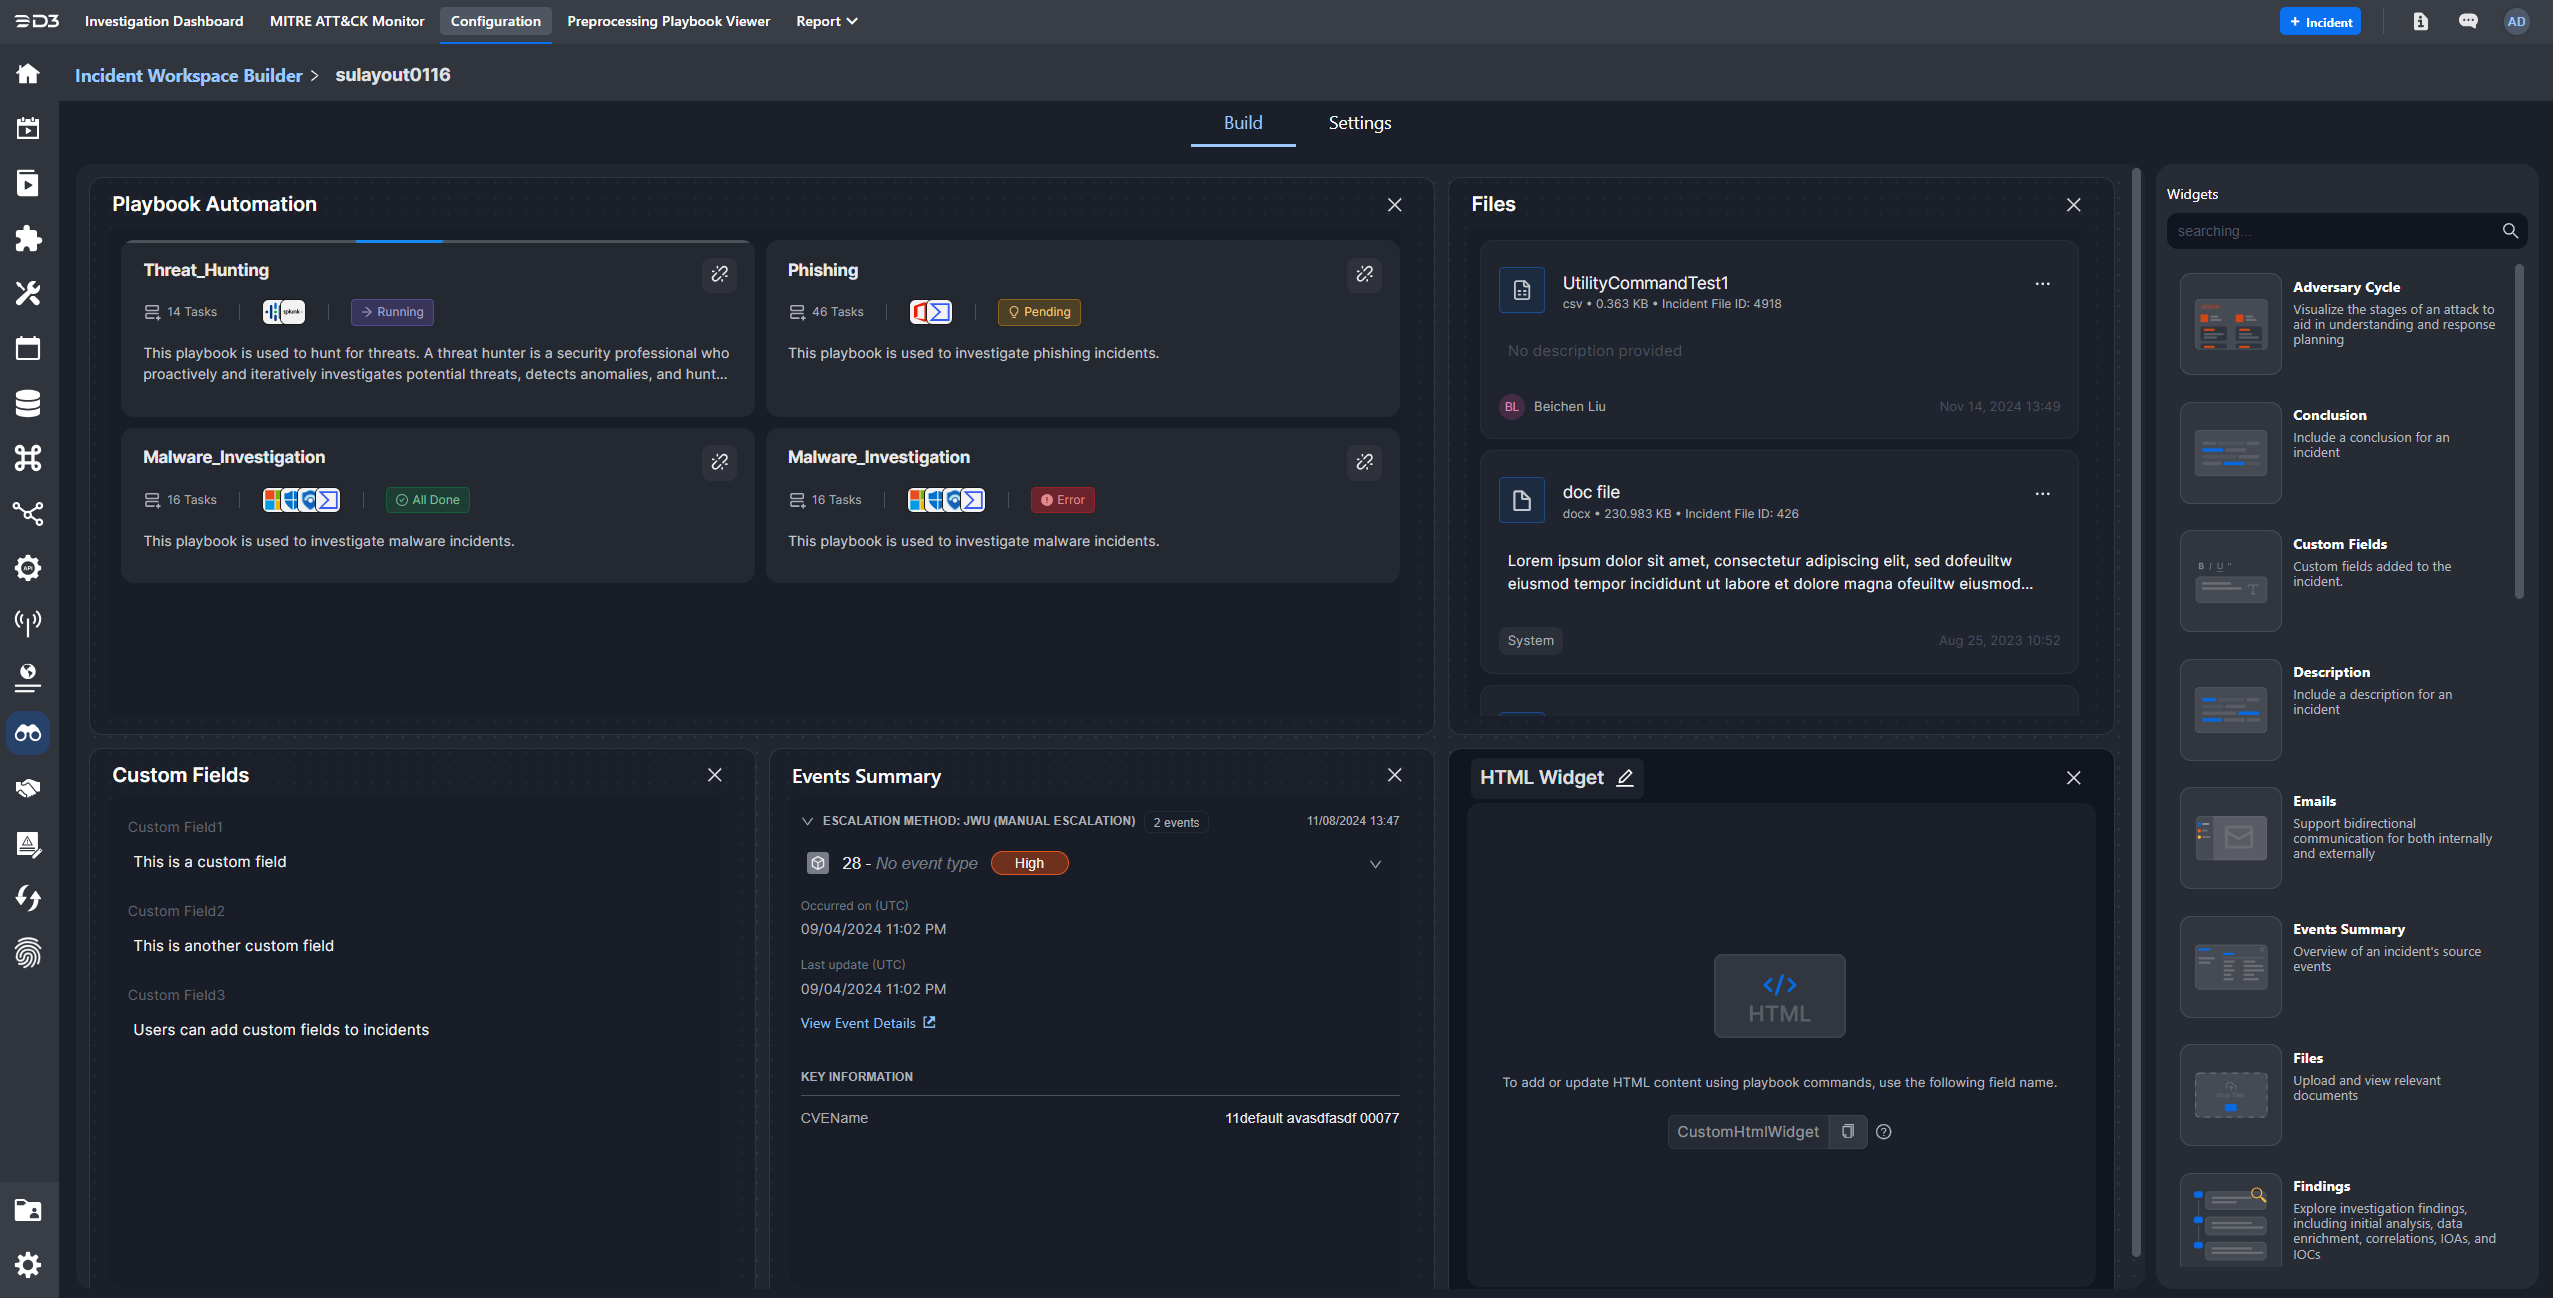The width and height of the screenshot is (2553, 1298).
Task: Click the handshake icon in the sidebar
Action: coord(28,788)
